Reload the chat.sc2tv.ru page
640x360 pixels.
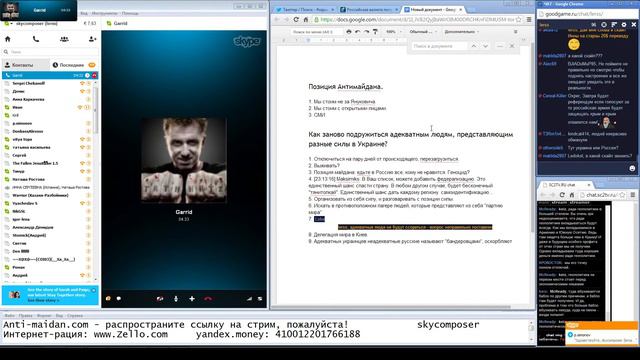(x=562, y=195)
